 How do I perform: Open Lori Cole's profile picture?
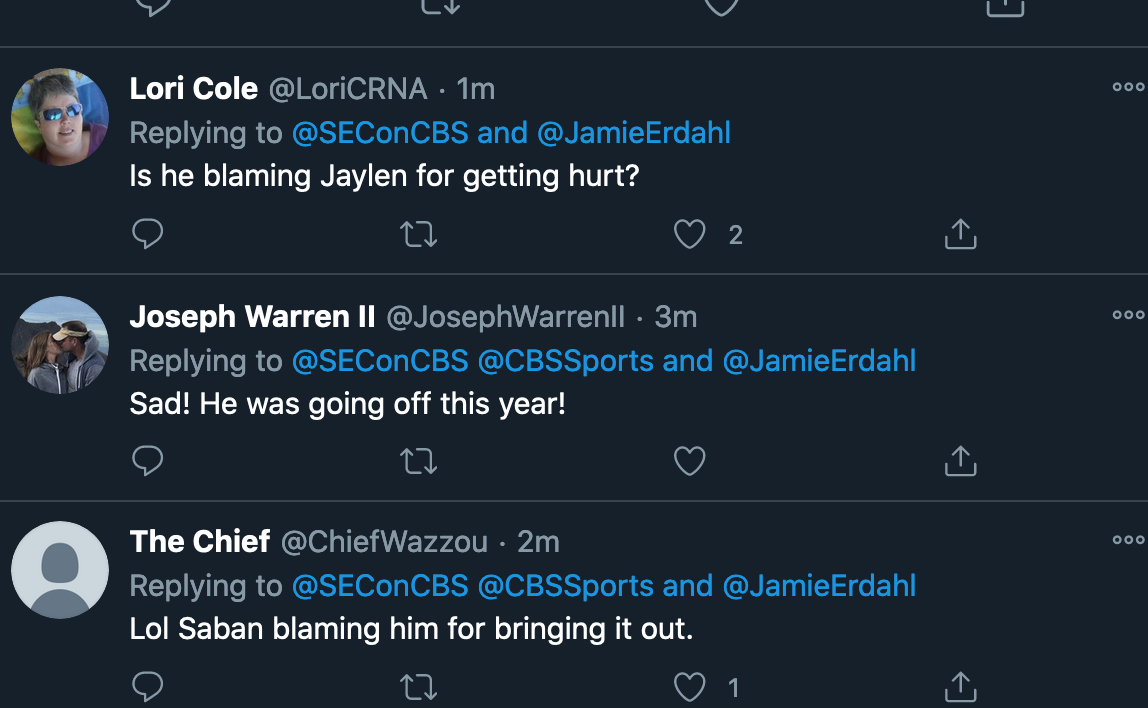click(60, 117)
